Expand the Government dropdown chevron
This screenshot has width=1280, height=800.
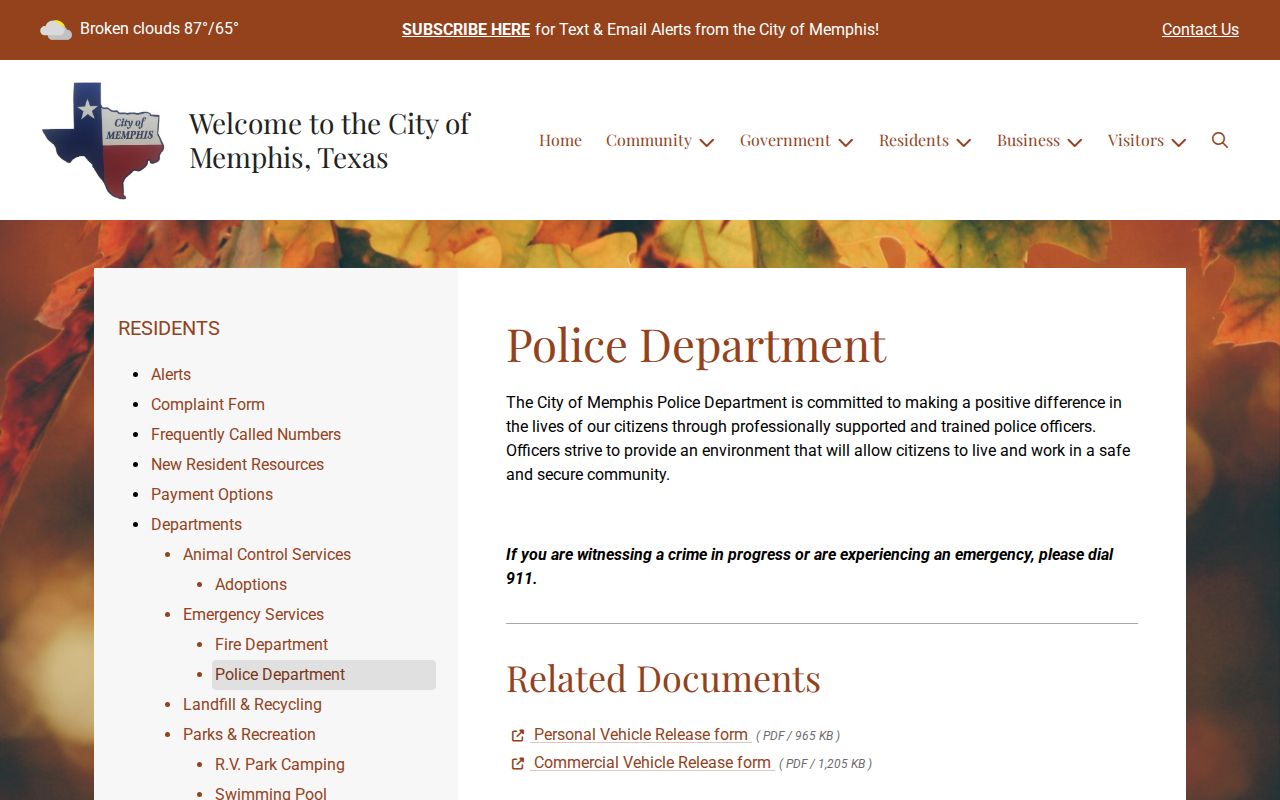(x=846, y=142)
